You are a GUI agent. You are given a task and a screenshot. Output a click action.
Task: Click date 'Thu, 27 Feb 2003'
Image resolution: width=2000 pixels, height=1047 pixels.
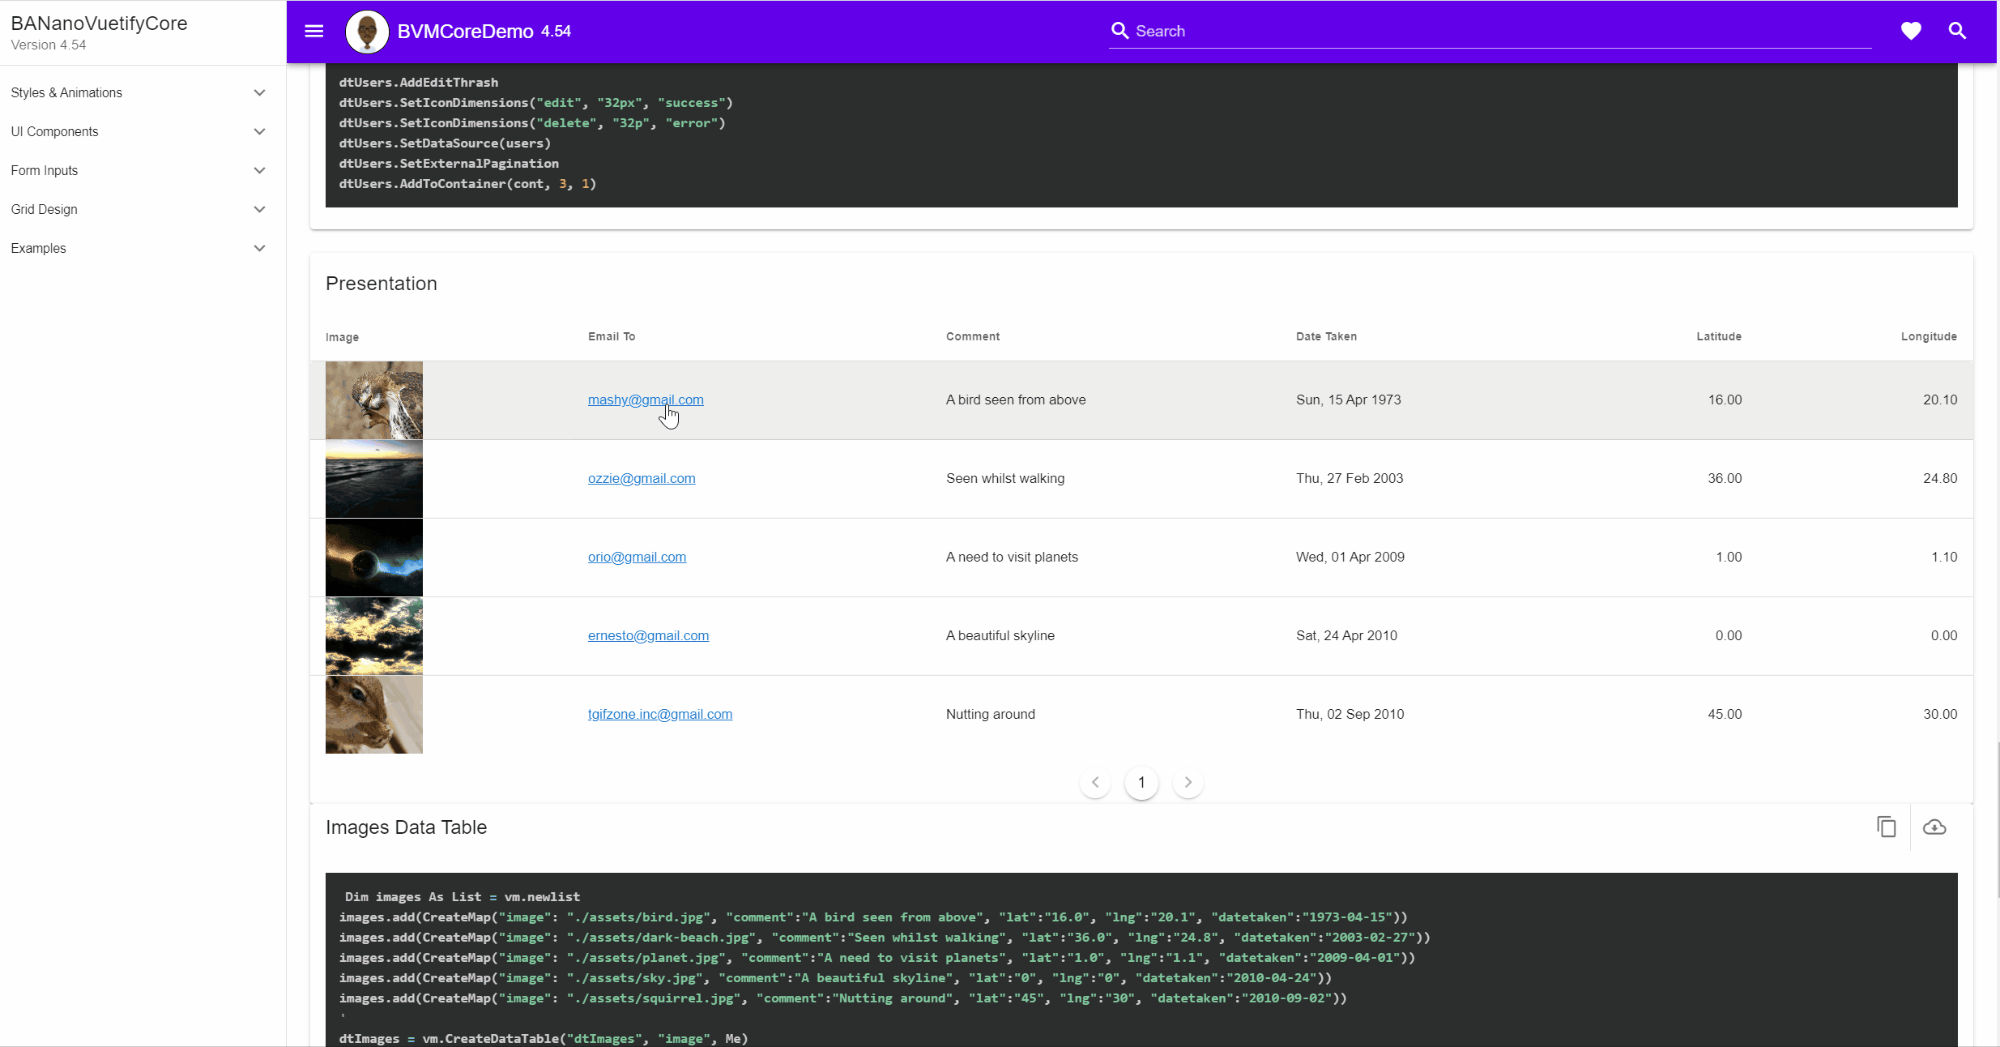(x=1349, y=479)
